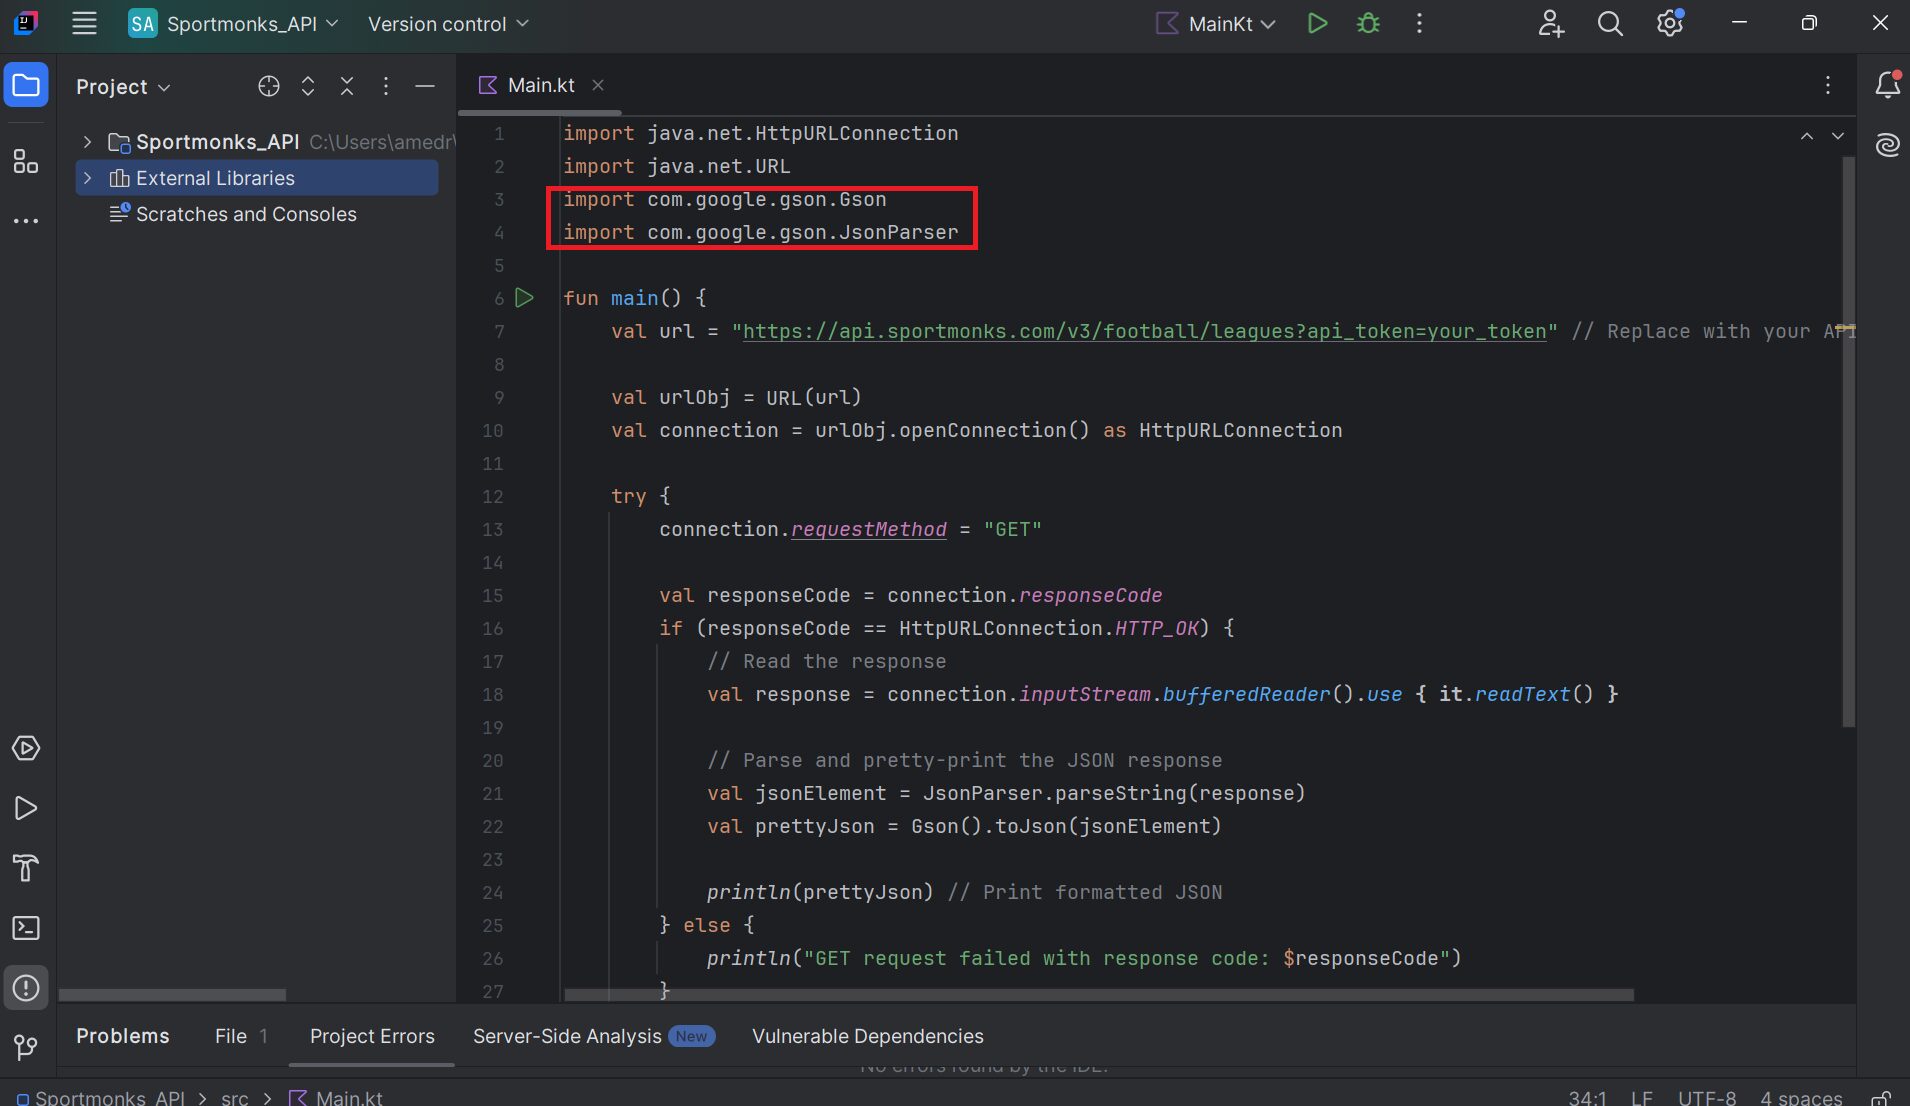Screen dimensions: 1910x1106
Task: Open the AI Assistant spiral icon
Action: [x=1887, y=145]
